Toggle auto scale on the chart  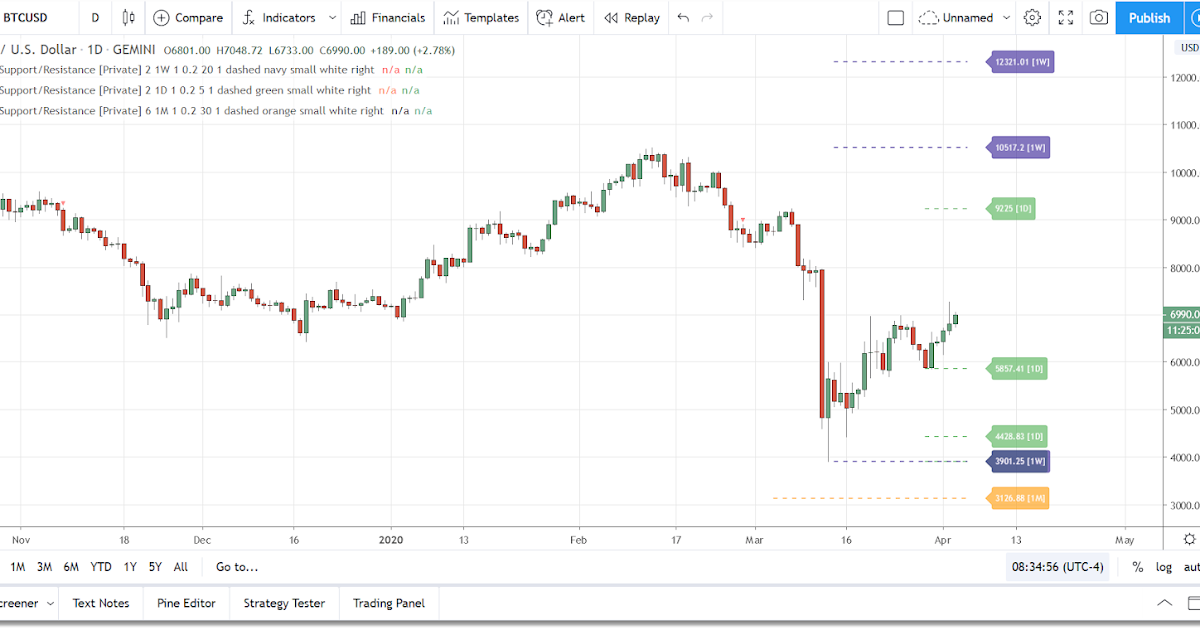tap(1192, 567)
